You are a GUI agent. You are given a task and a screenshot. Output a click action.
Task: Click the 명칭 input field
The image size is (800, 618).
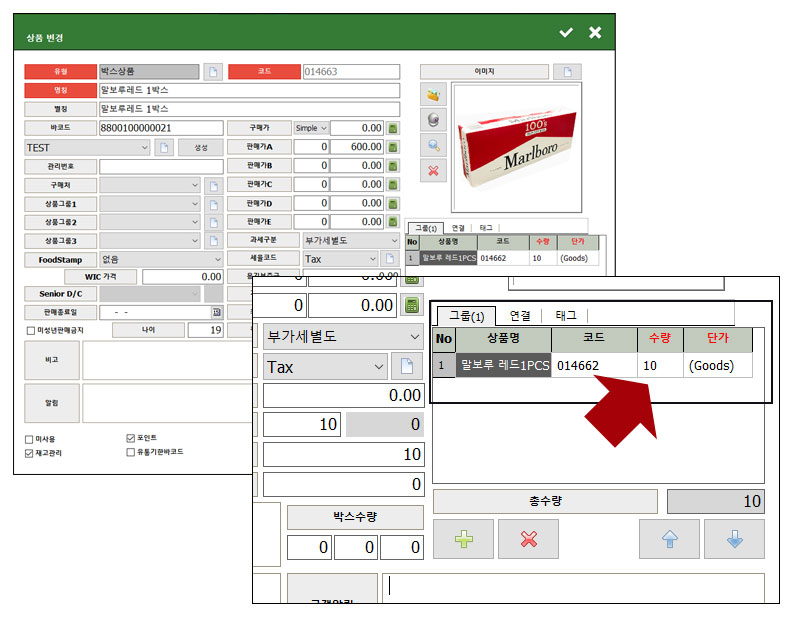point(249,90)
